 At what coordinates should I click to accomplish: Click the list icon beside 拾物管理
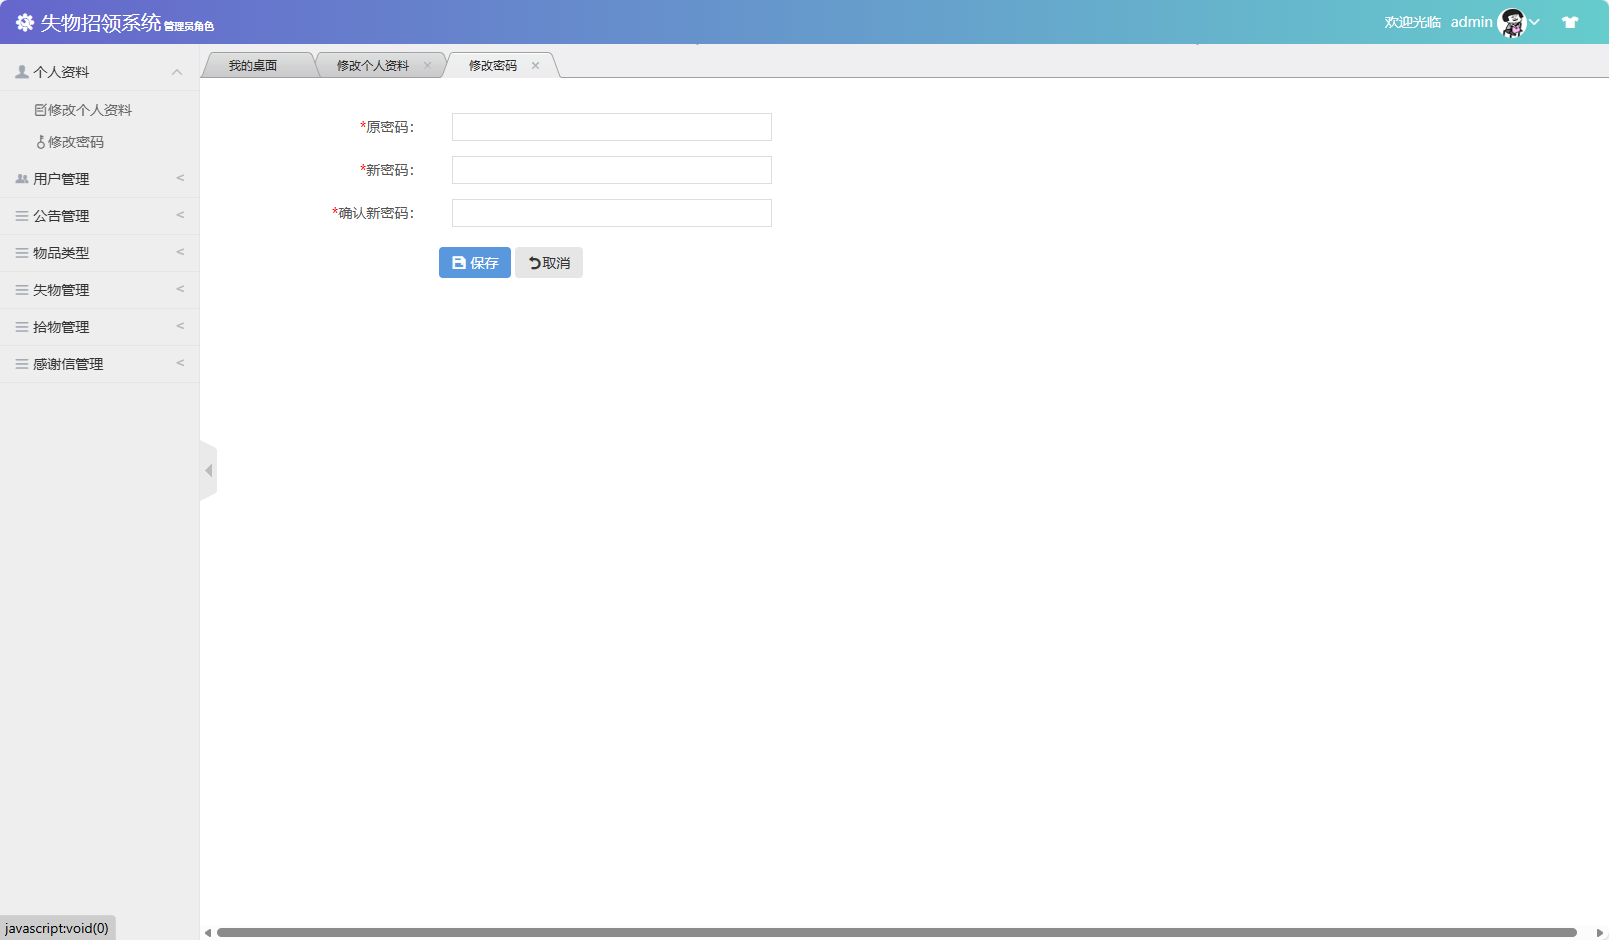tap(22, 327)
